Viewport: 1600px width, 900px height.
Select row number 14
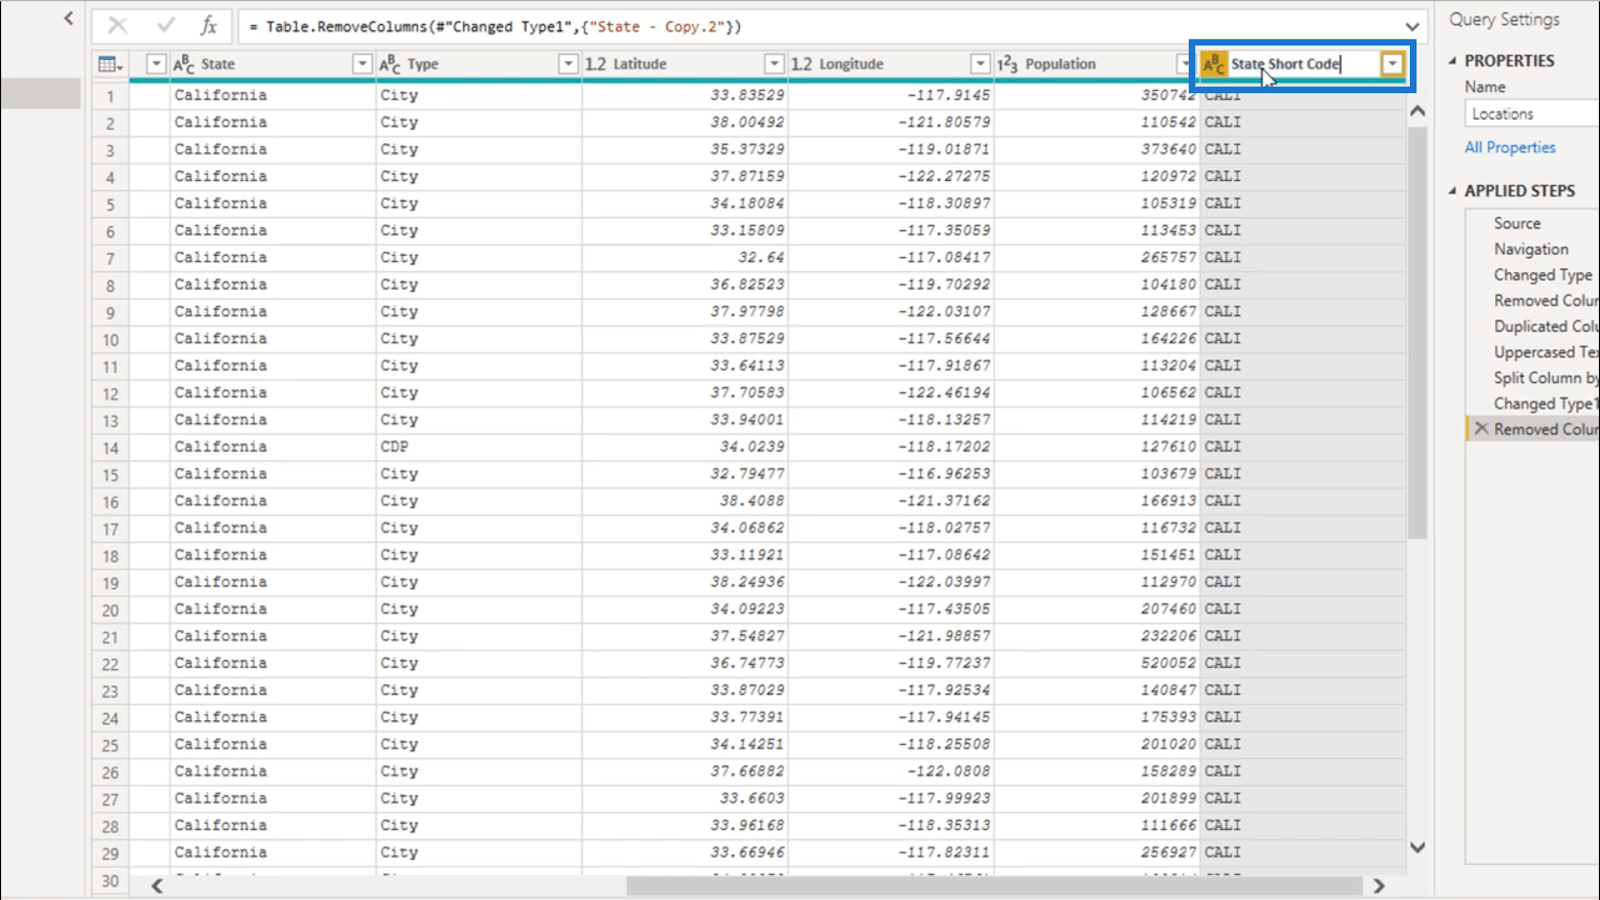110,448
